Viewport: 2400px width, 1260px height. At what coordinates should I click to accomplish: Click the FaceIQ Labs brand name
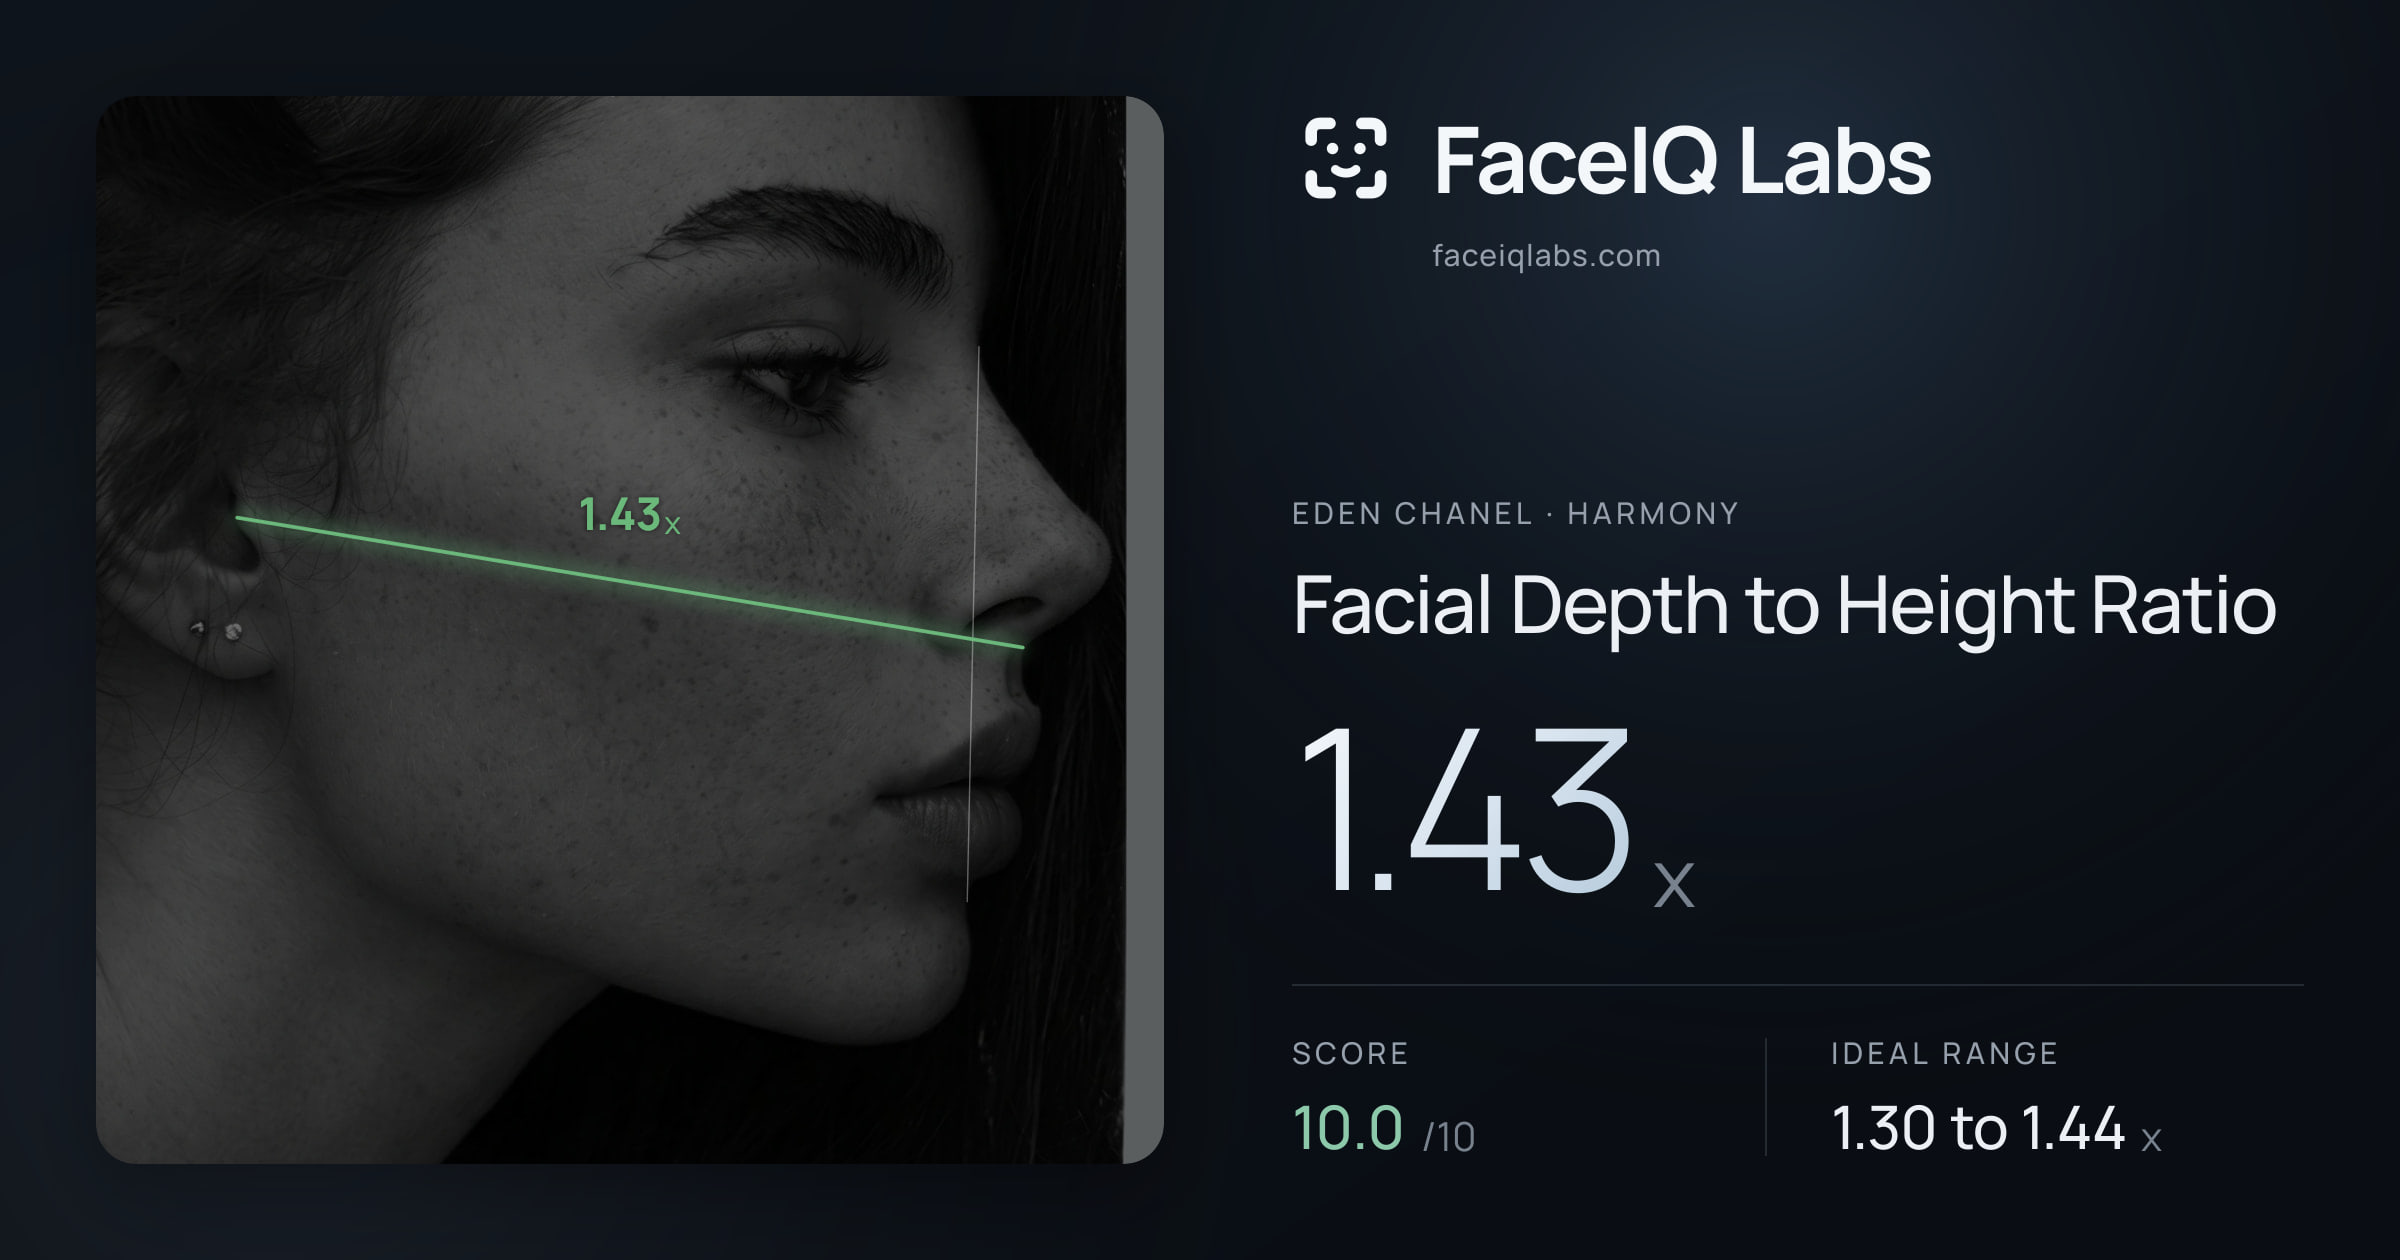click(x=1682, y=160)
